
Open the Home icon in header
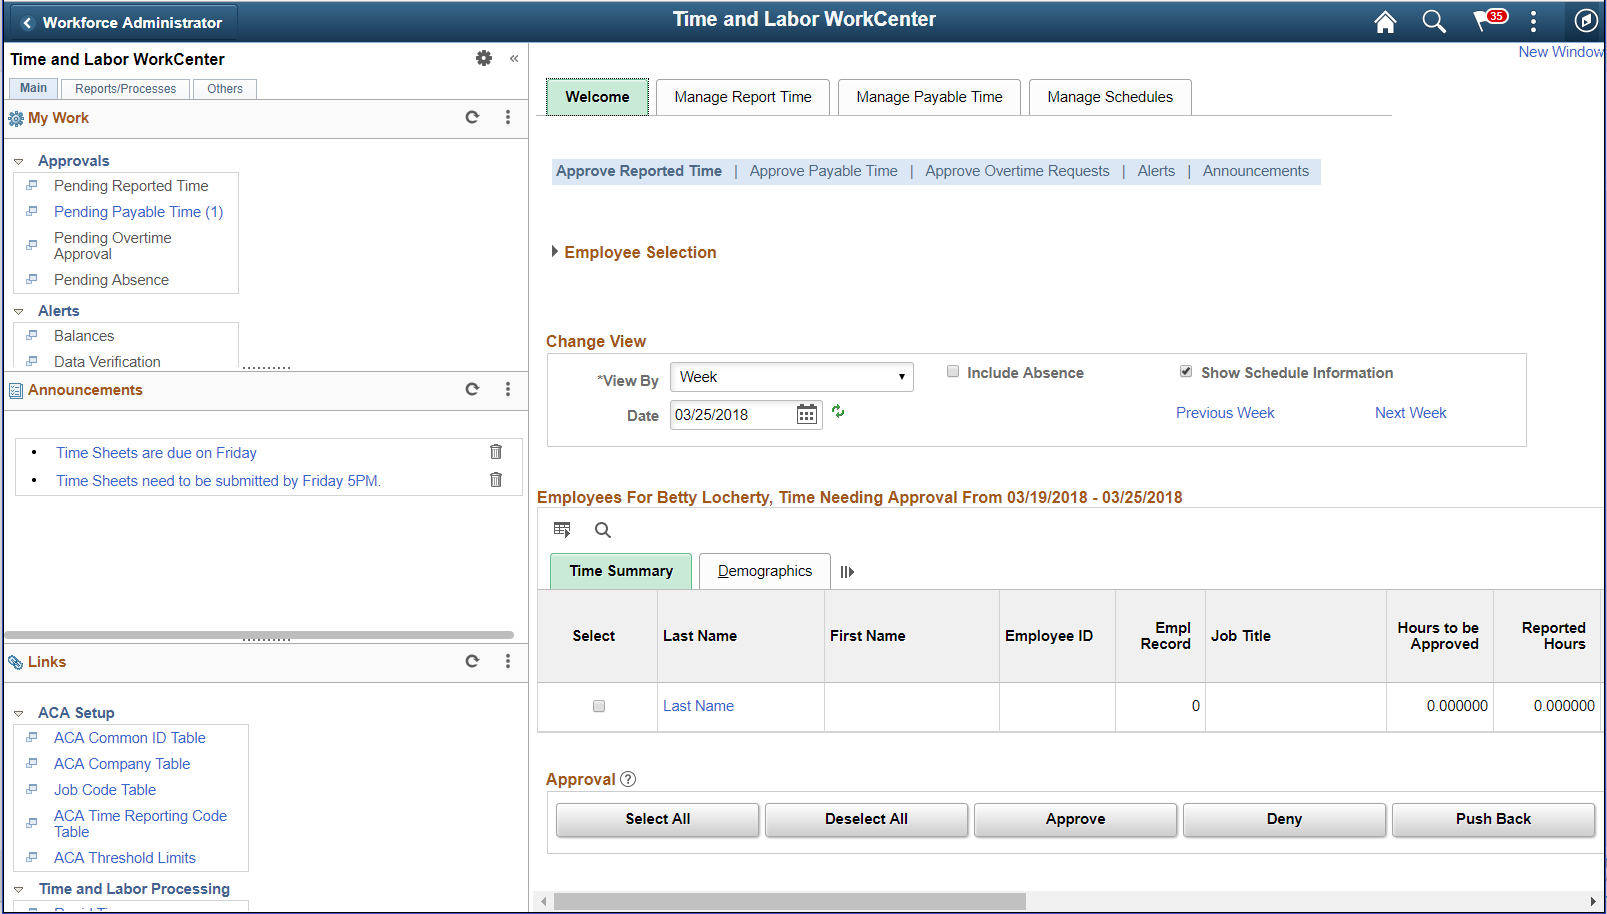coord(1385,22)
